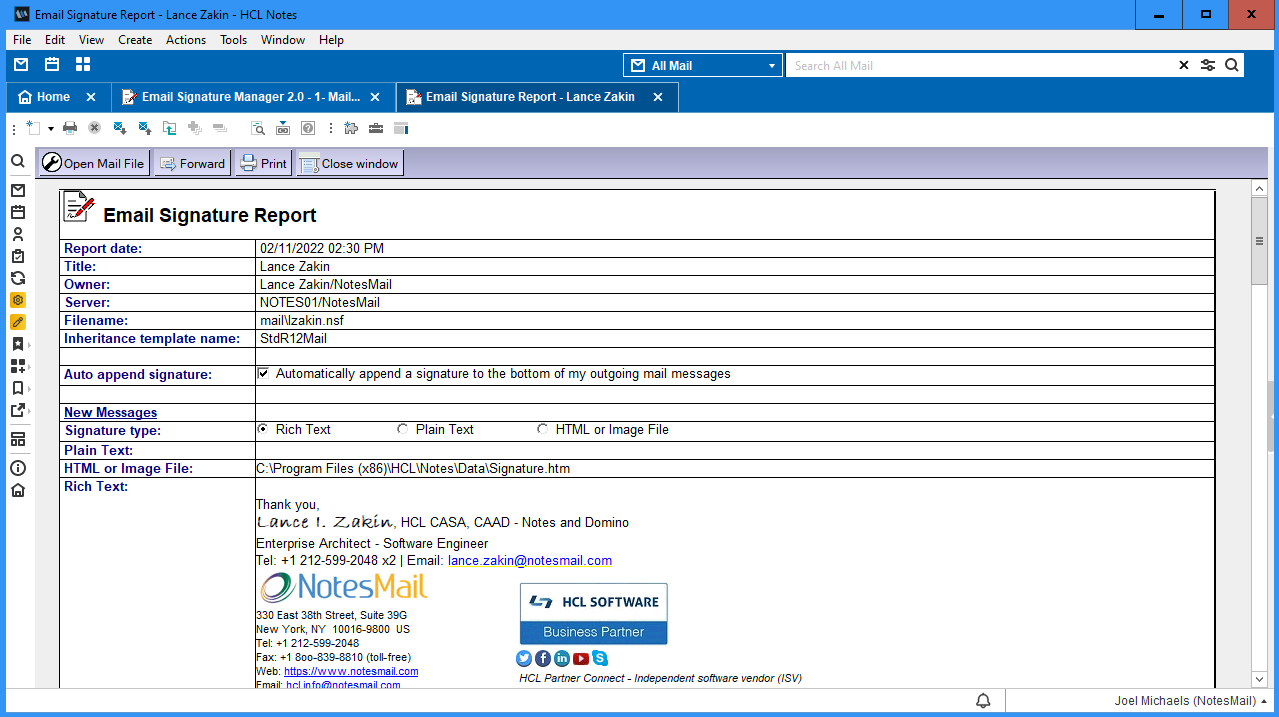1279x717 pixels.
Task: Select the Home icon in the sidebar
Action: [x=18, y=490]
